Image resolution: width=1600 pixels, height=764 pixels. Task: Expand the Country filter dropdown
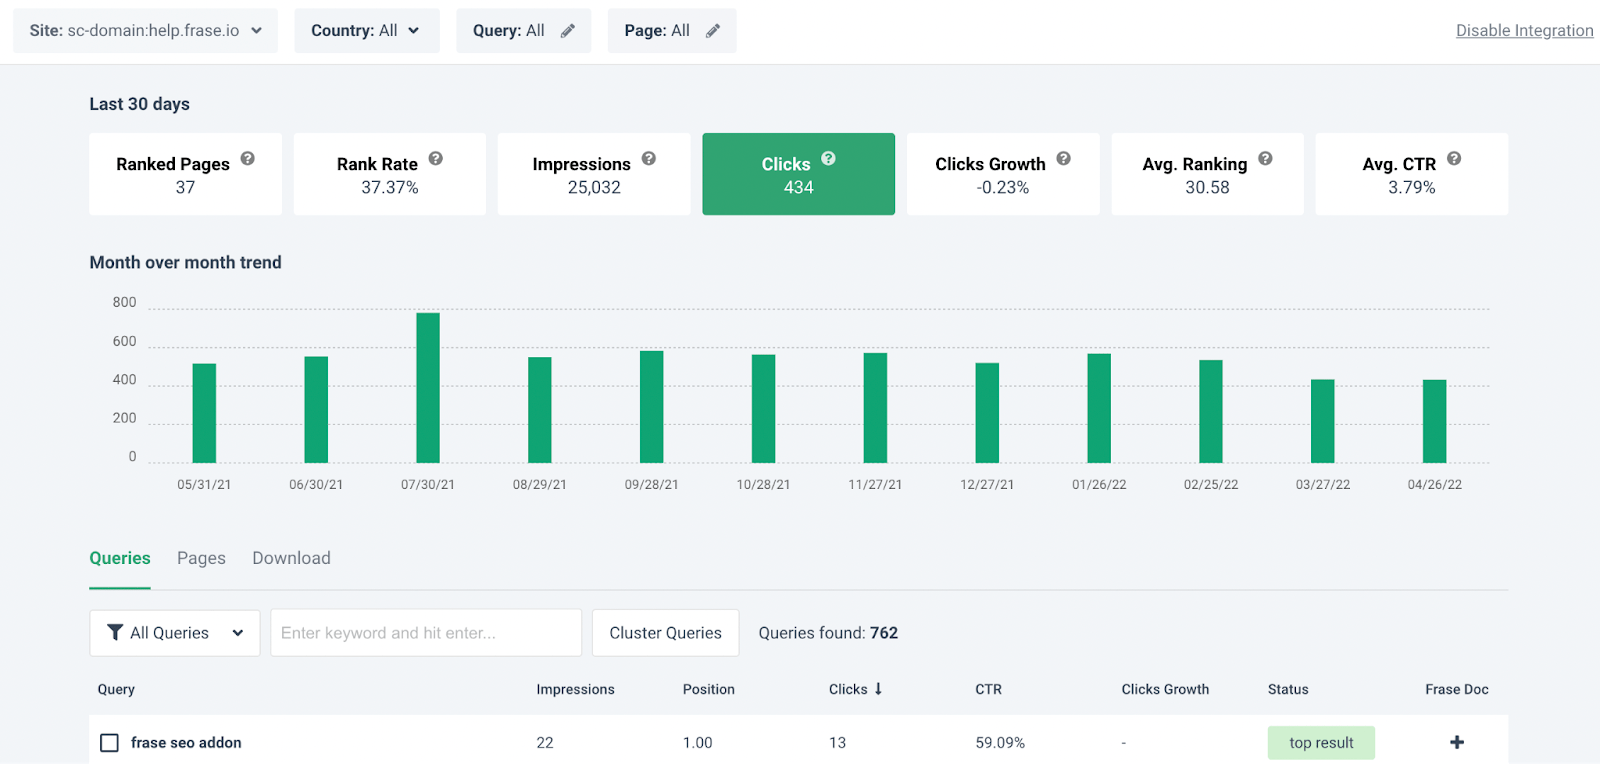366,31
